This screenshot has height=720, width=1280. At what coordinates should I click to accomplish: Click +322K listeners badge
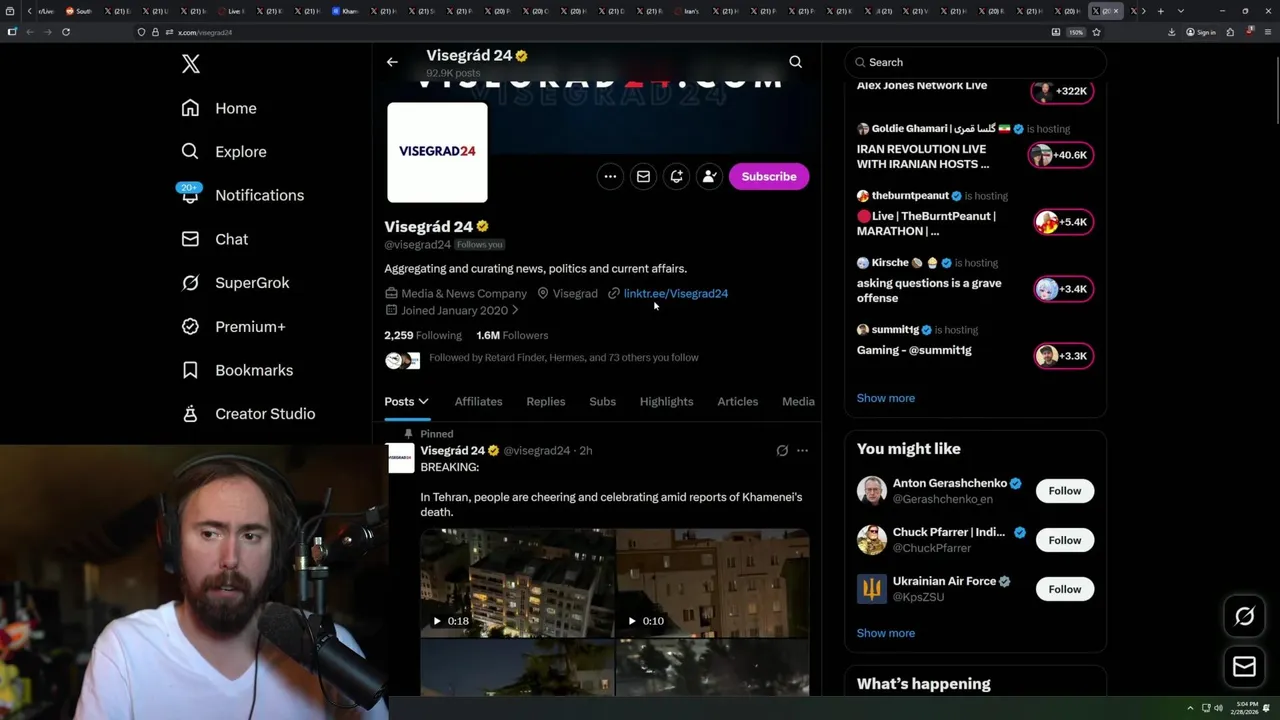[1062, 91]
